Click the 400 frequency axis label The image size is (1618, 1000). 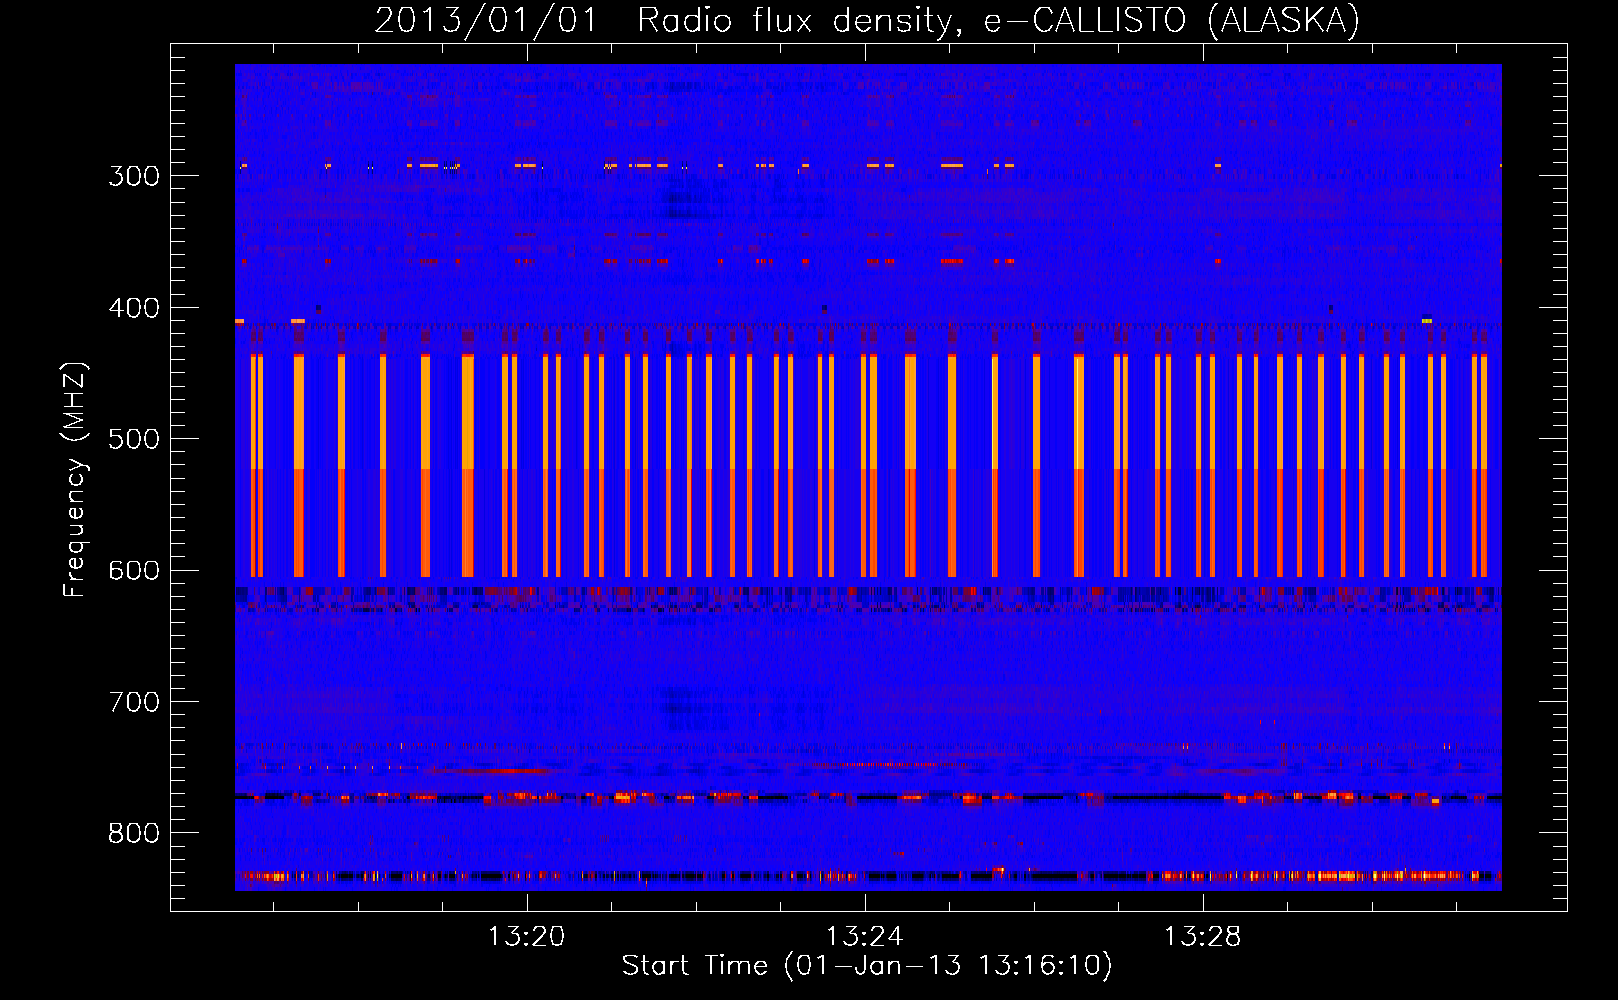[134, 308]
